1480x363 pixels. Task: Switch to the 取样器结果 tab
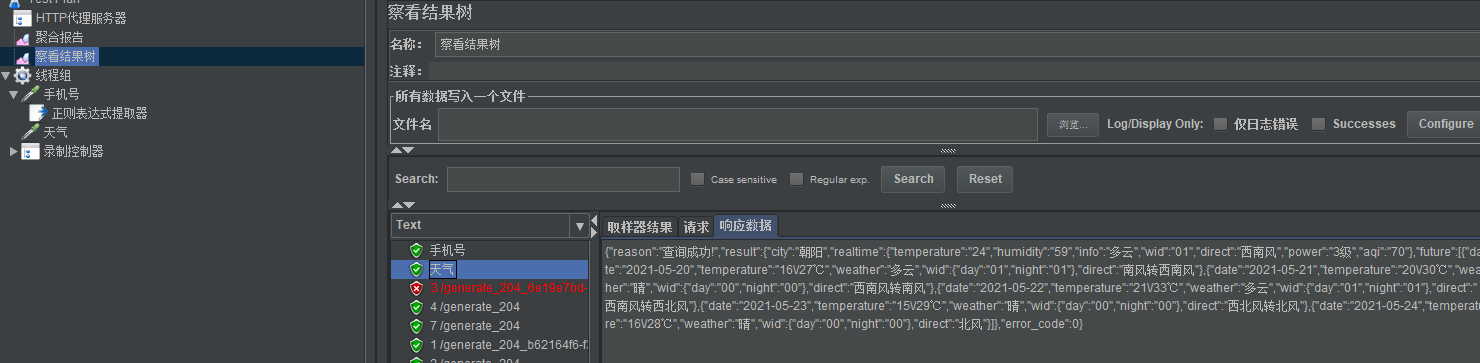(640, 226)
